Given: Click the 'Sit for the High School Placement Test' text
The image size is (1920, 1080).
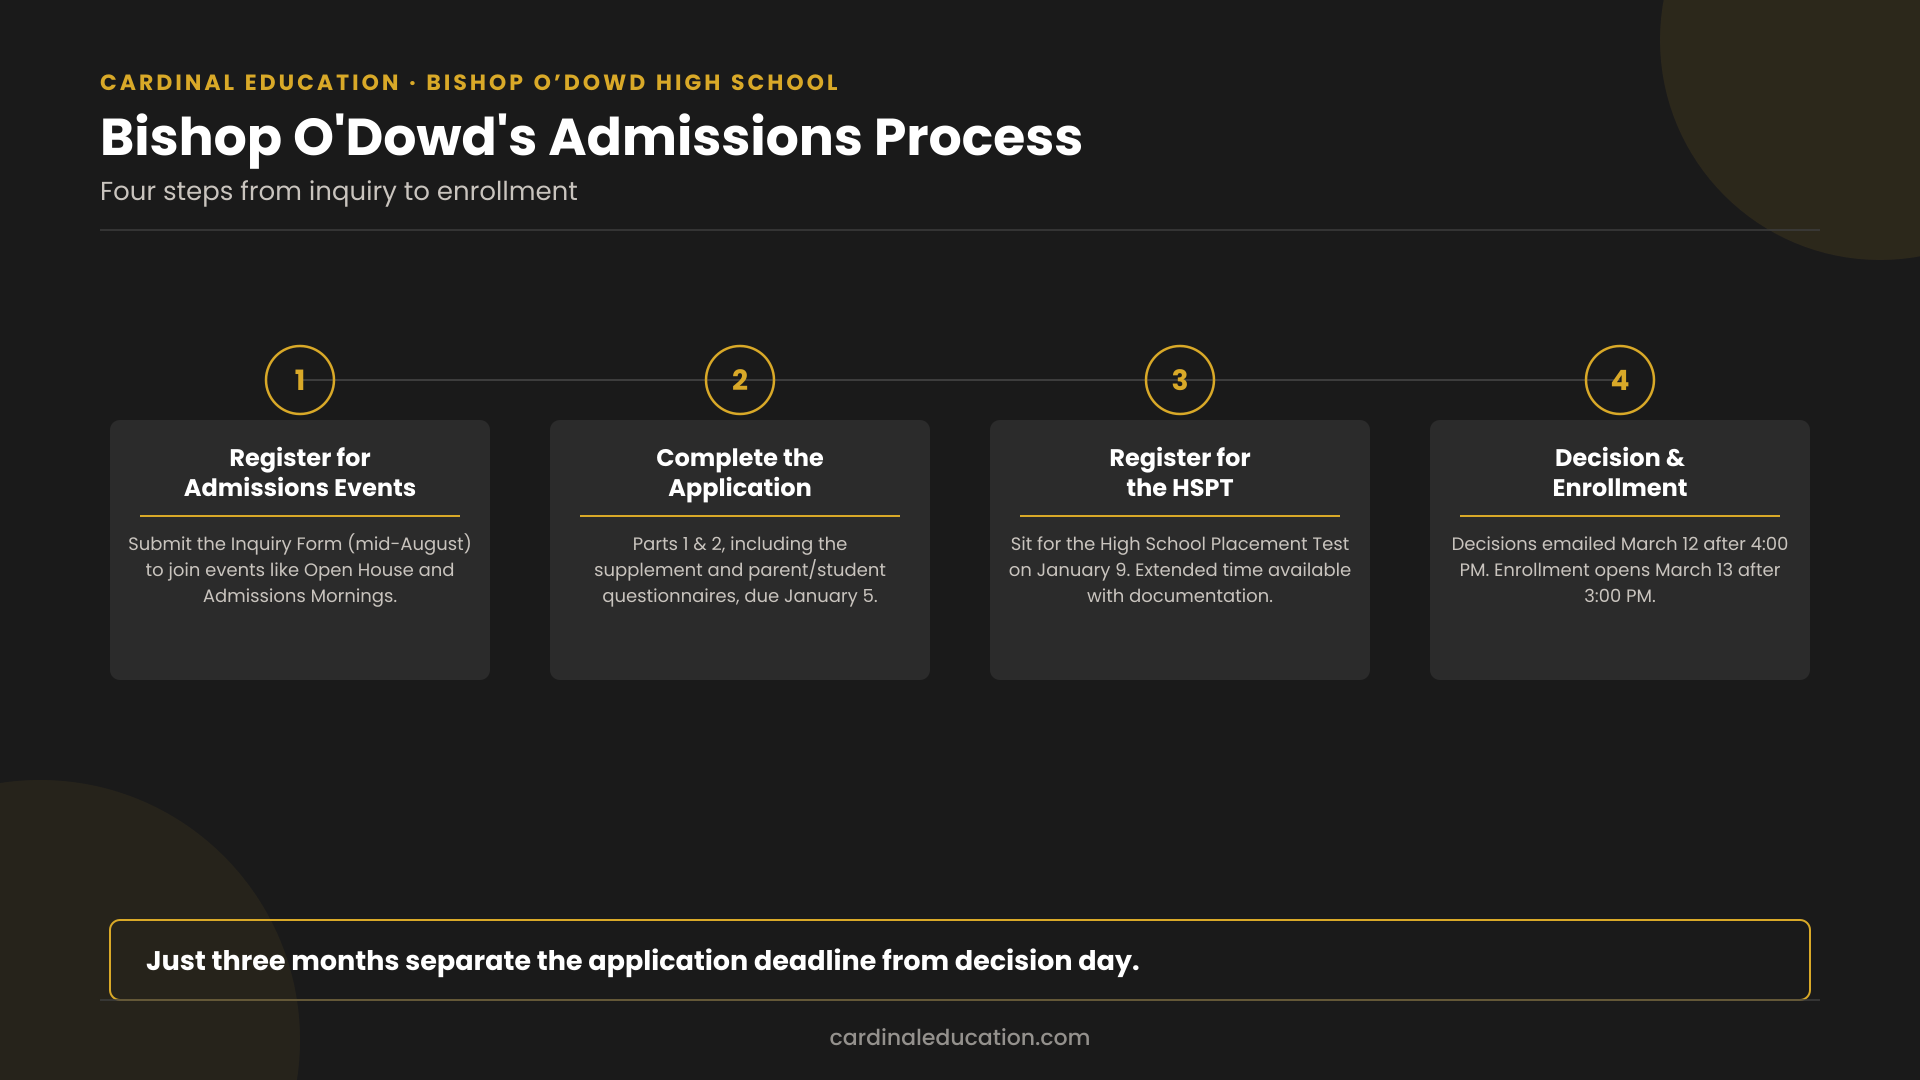Looking at the screenshot, I should click(x=1180, y=569).
